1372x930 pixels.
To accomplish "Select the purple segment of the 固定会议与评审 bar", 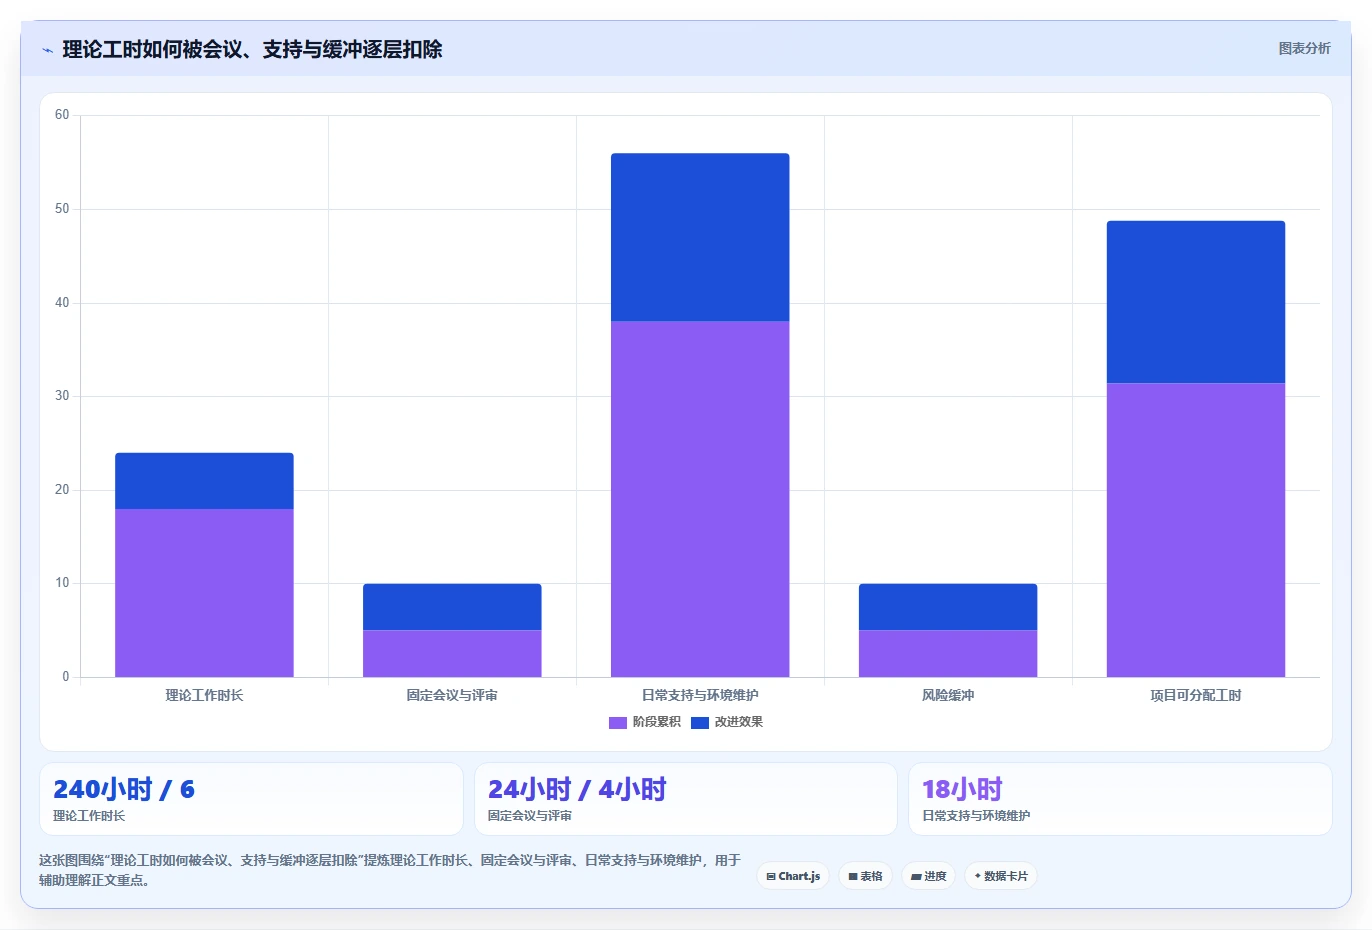I will tap(452, 653).
